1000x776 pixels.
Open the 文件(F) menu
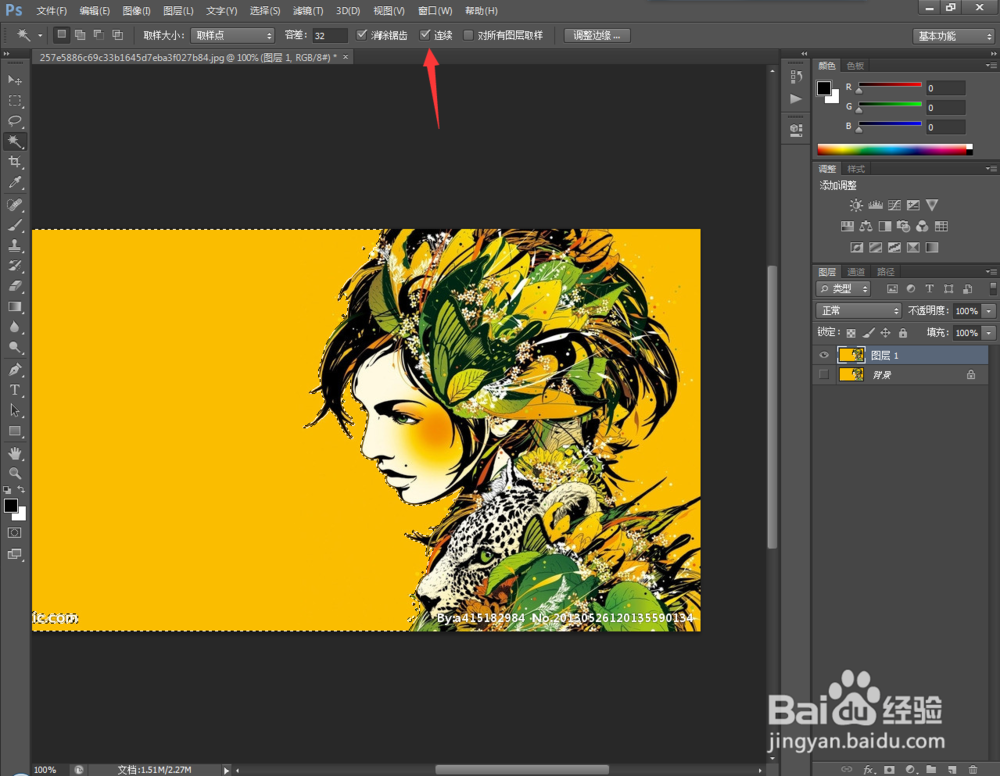52,11
